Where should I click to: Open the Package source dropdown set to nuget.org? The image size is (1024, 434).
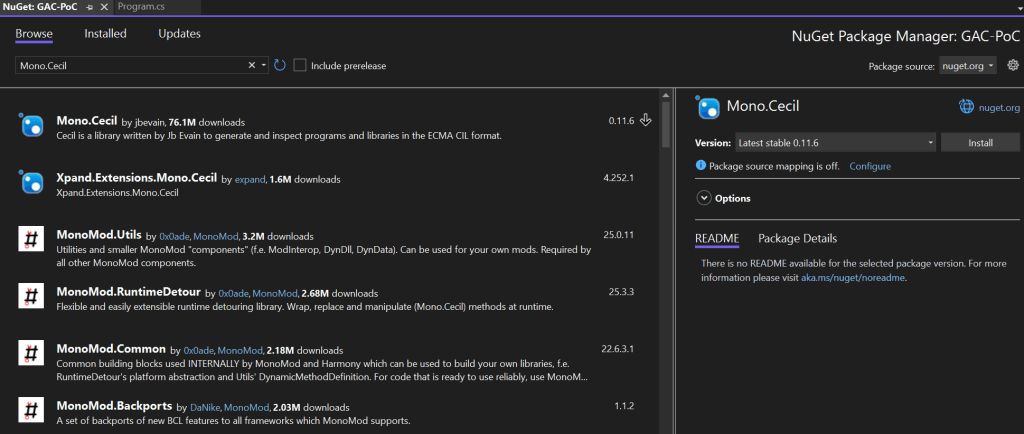tap(968, 66)
